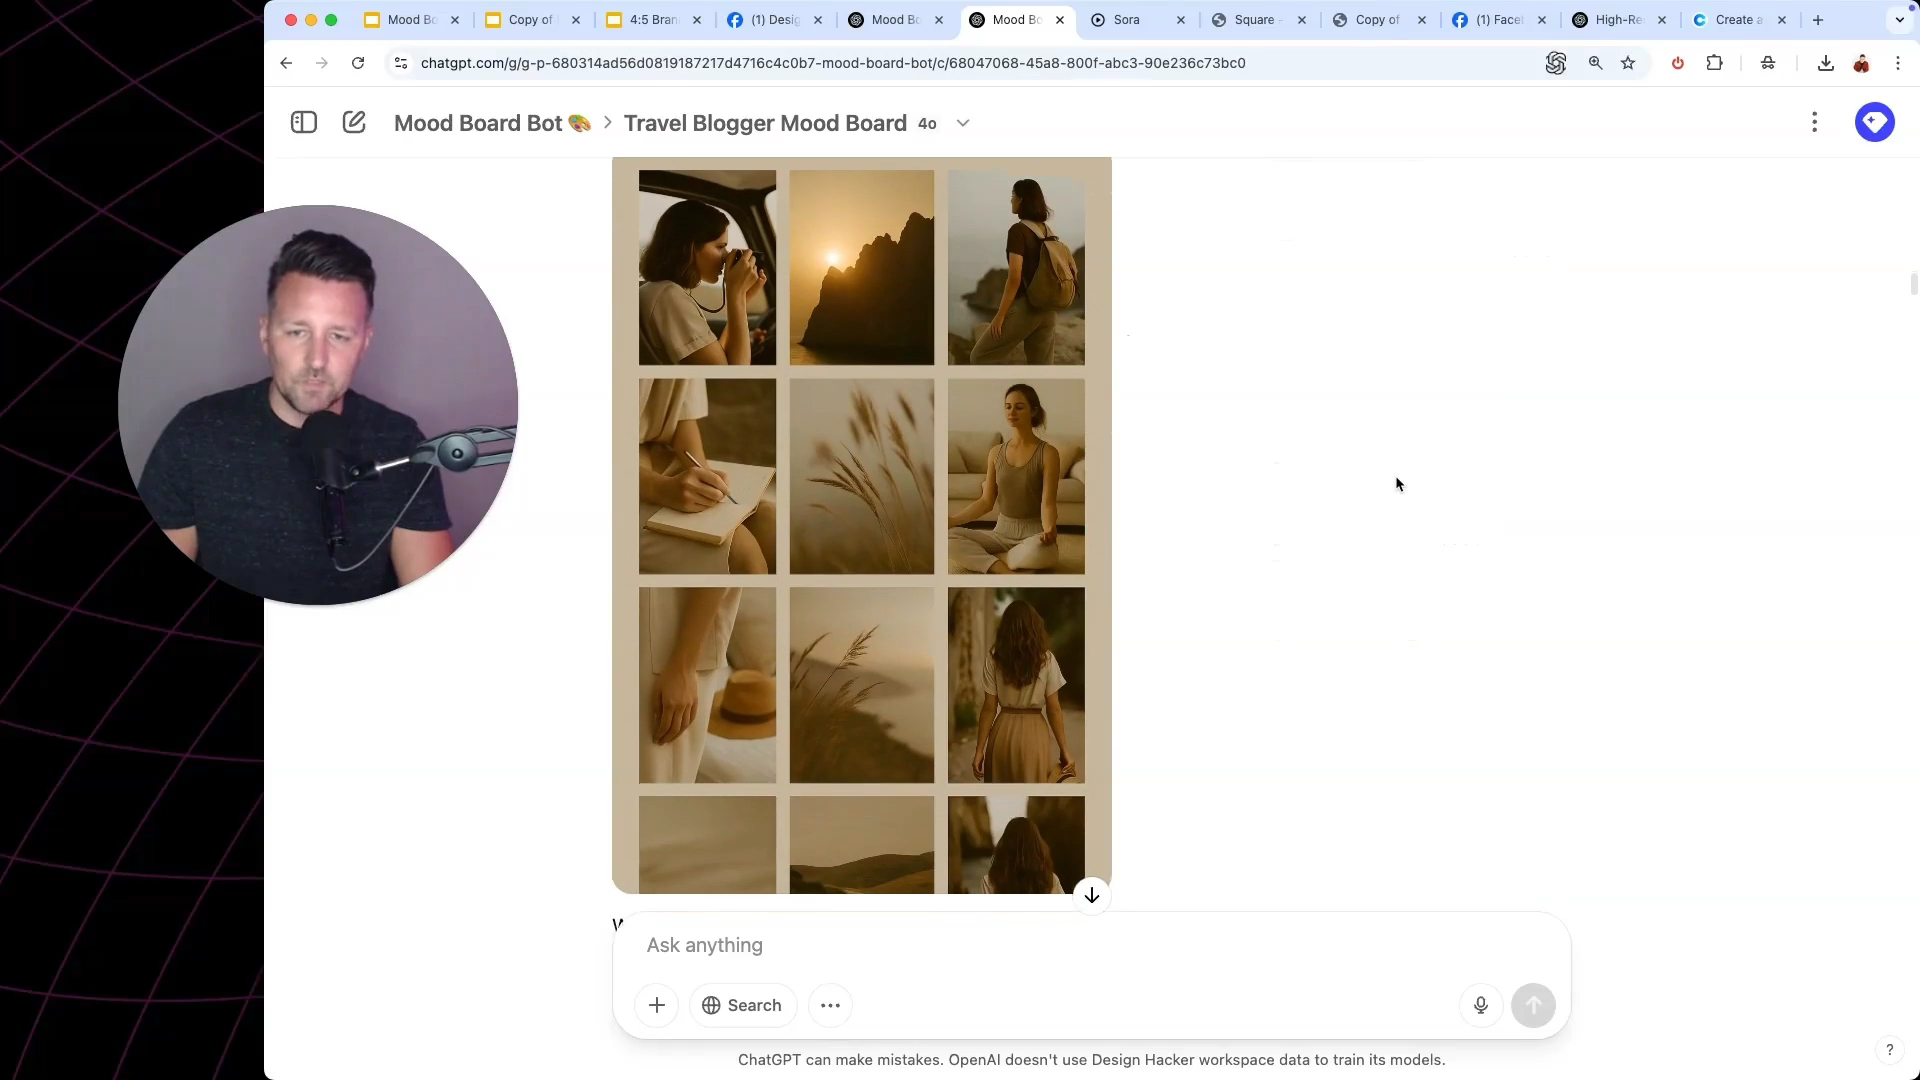
Task: Open the three-dot tools menu in composer
Action: coord(830,1005)
